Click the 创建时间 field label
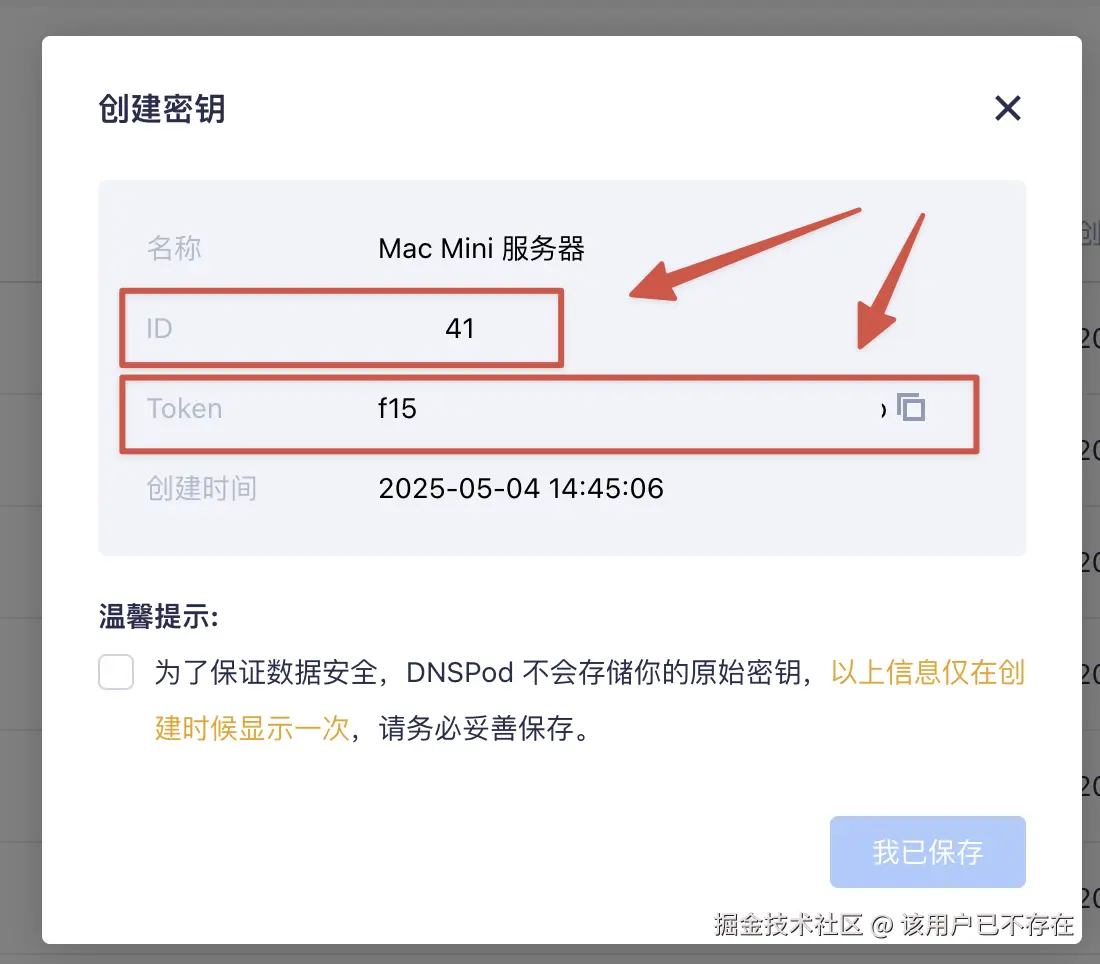The image size is (1100, 964). tap(201, 488)
